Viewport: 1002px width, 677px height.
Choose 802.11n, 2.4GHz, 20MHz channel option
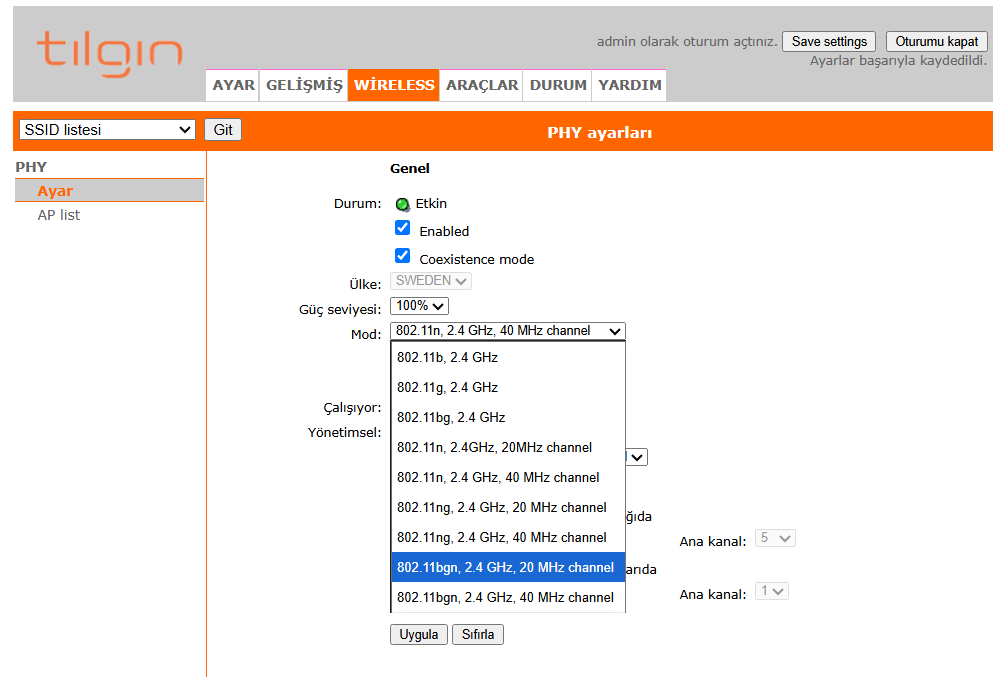(x=508, y=447)
